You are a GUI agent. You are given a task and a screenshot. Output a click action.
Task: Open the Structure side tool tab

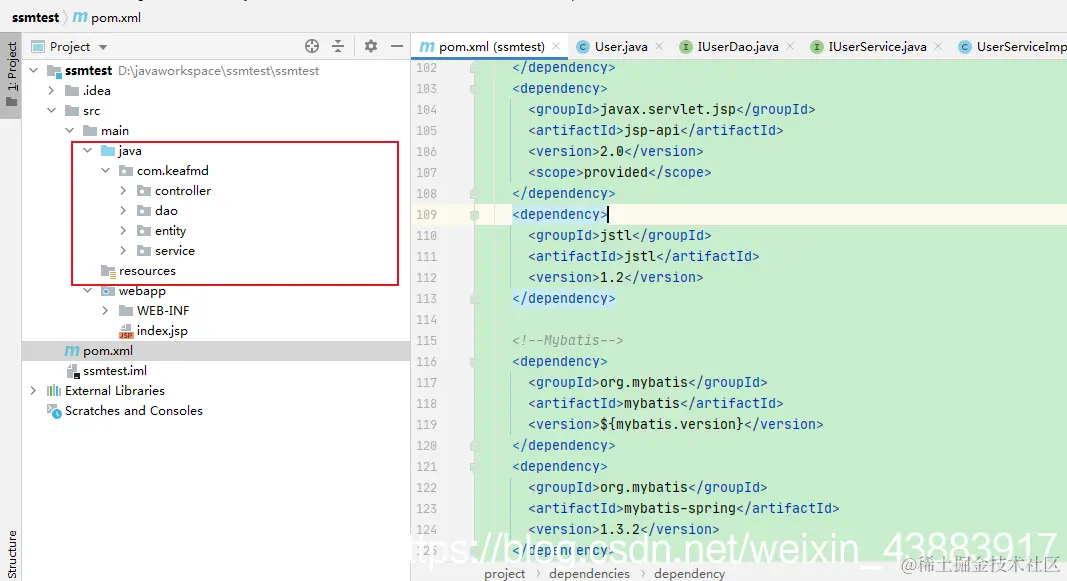11,554
